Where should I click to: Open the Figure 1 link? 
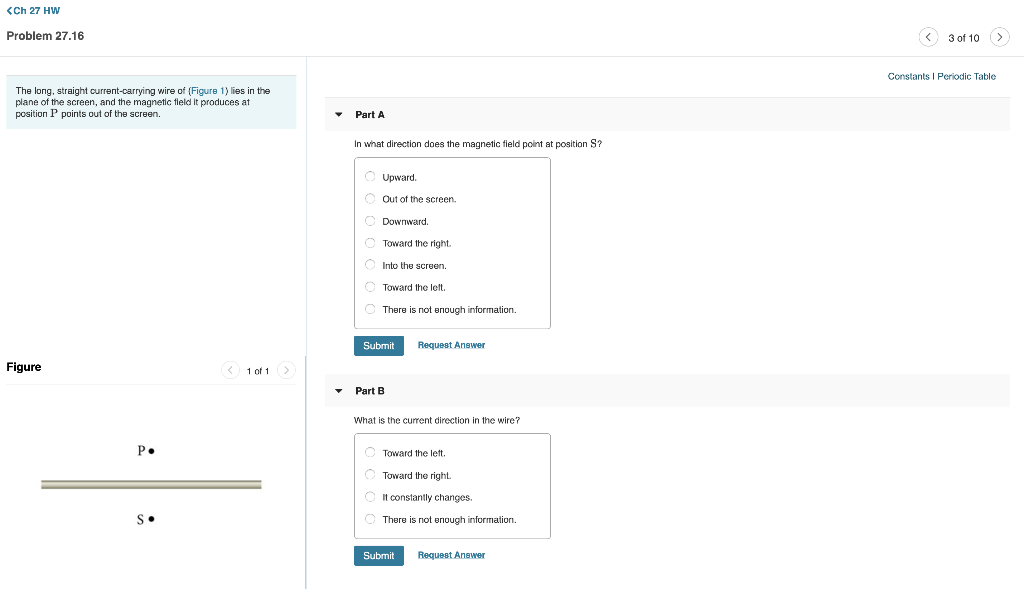(208, 91)
